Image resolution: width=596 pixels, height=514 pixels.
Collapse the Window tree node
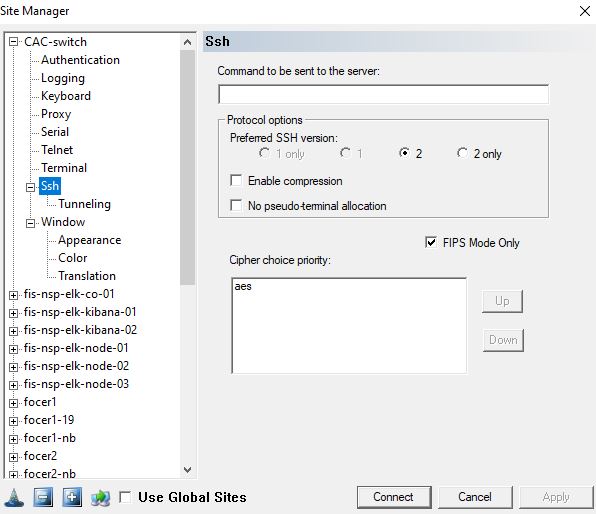(x=30, y=223)
